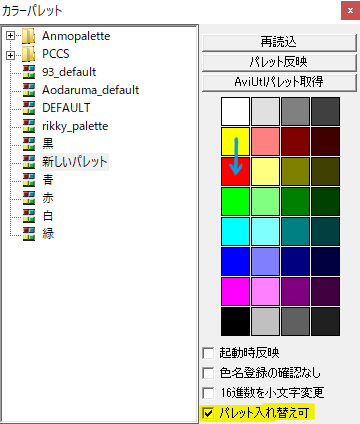The image size is (360, 424).
Task: Click the palette icon beside 赤
Action: click(29, 198)
